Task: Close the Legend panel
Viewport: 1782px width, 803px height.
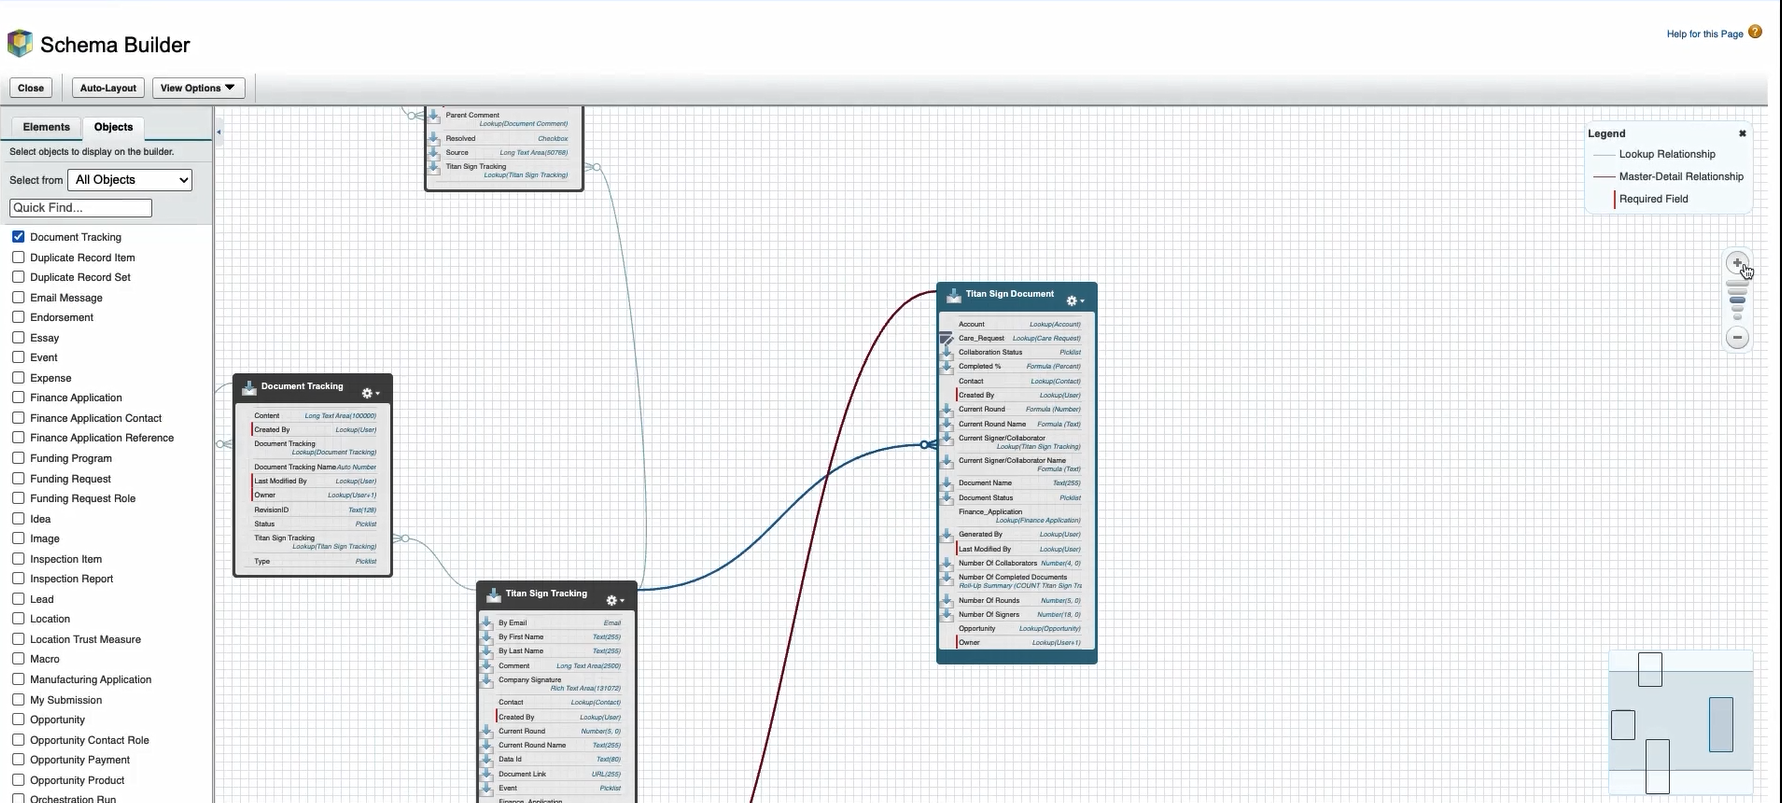Action: (1742, 133)
